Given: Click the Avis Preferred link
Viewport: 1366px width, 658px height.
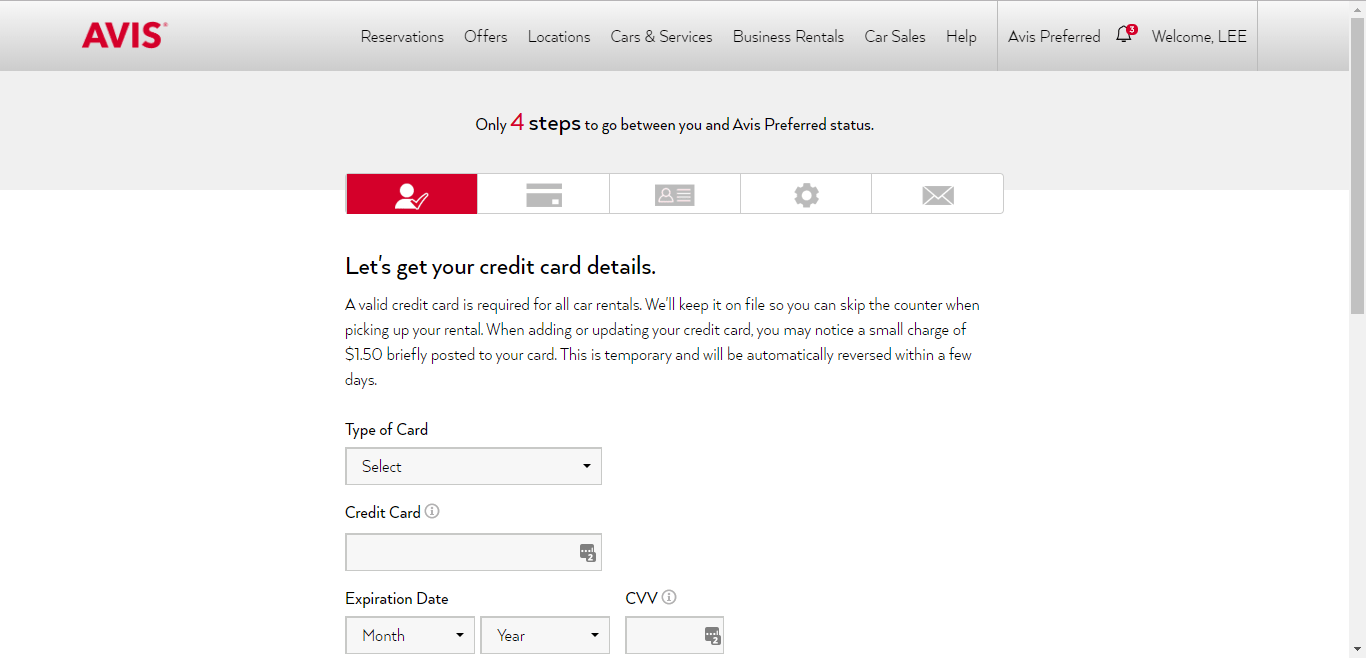Looking at the screenshot, I should [1054, 36].
